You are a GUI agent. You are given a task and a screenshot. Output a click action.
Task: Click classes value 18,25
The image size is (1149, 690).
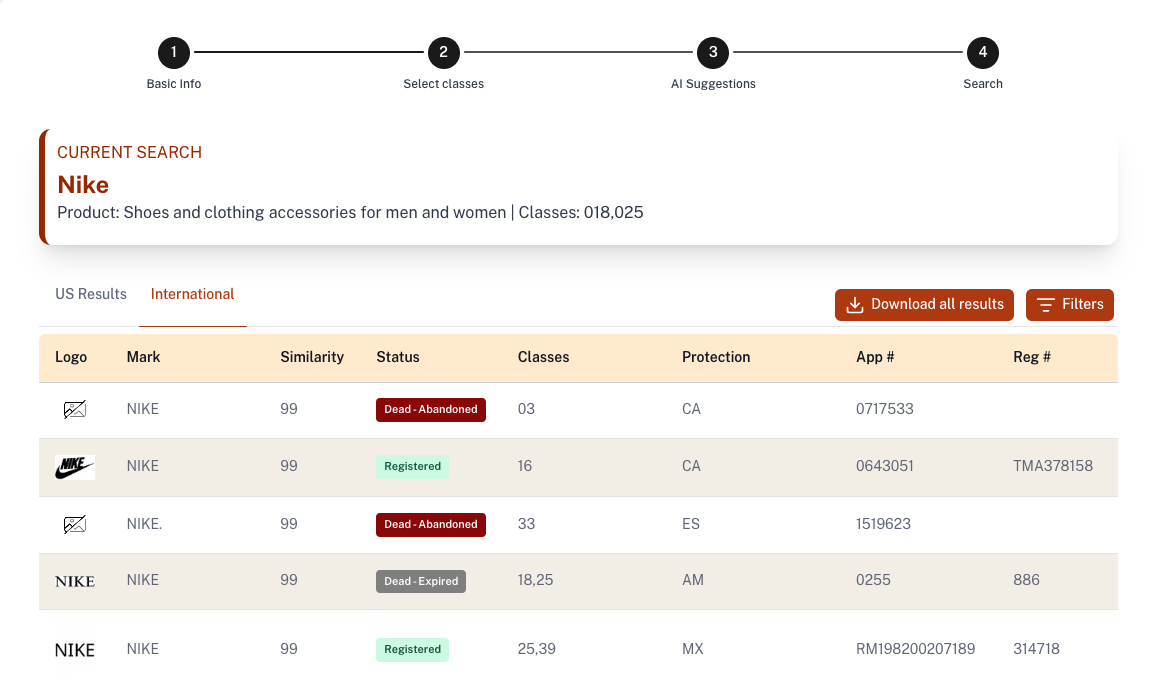click(x=535, y=580)
